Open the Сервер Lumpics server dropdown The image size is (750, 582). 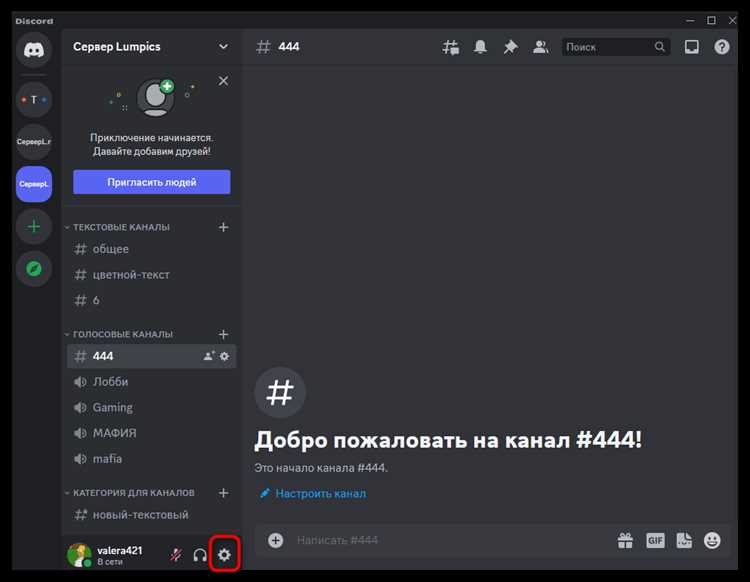coord(152,47)
